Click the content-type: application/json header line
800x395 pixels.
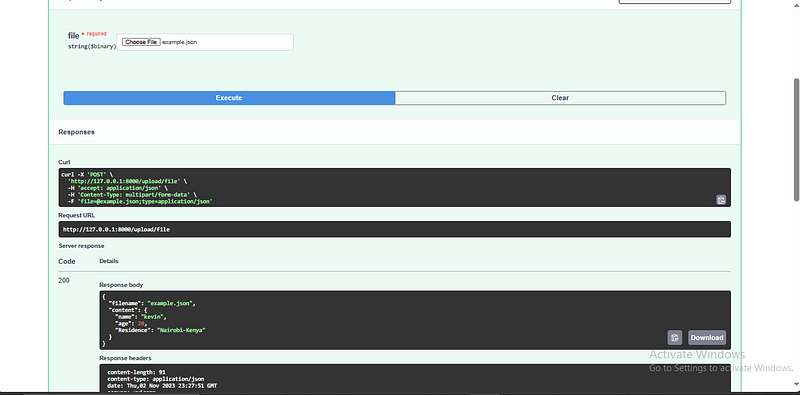[156, 379]
